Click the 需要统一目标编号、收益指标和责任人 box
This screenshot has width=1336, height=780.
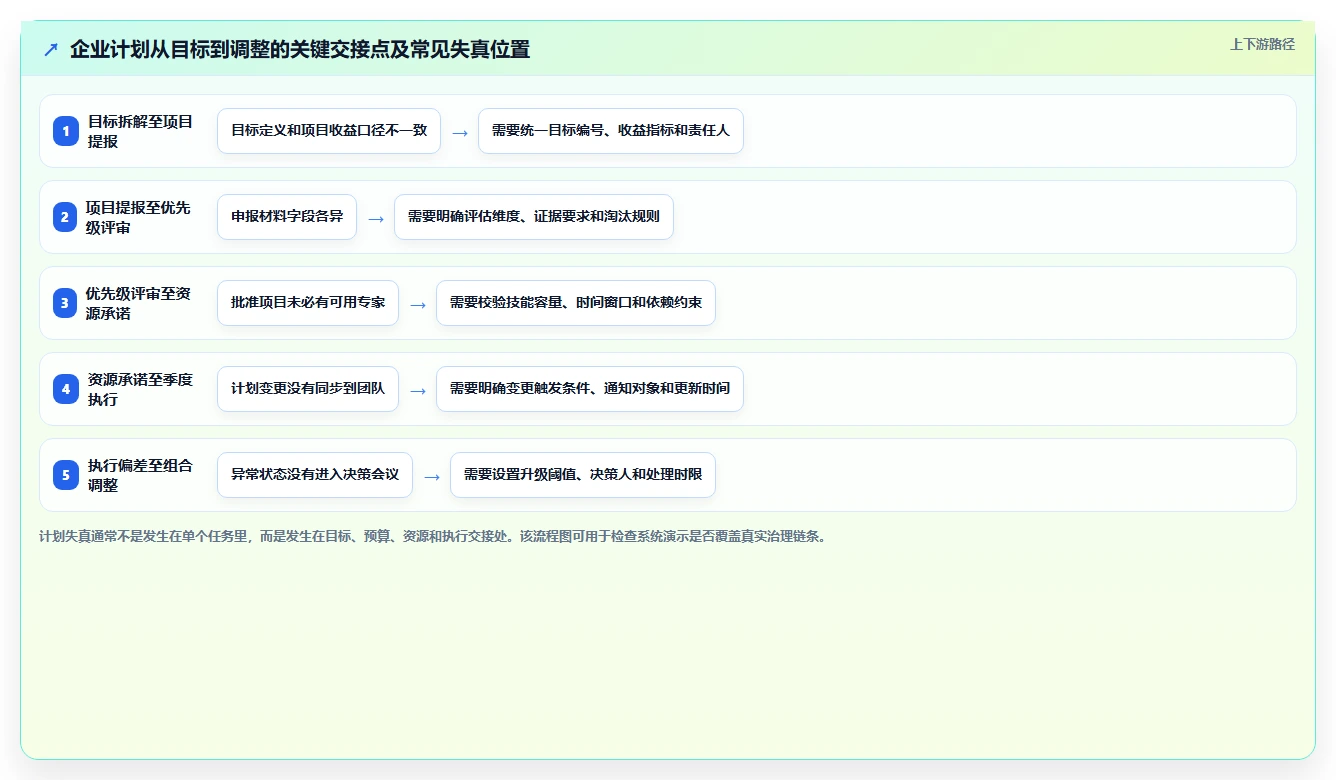pos(611,131)
